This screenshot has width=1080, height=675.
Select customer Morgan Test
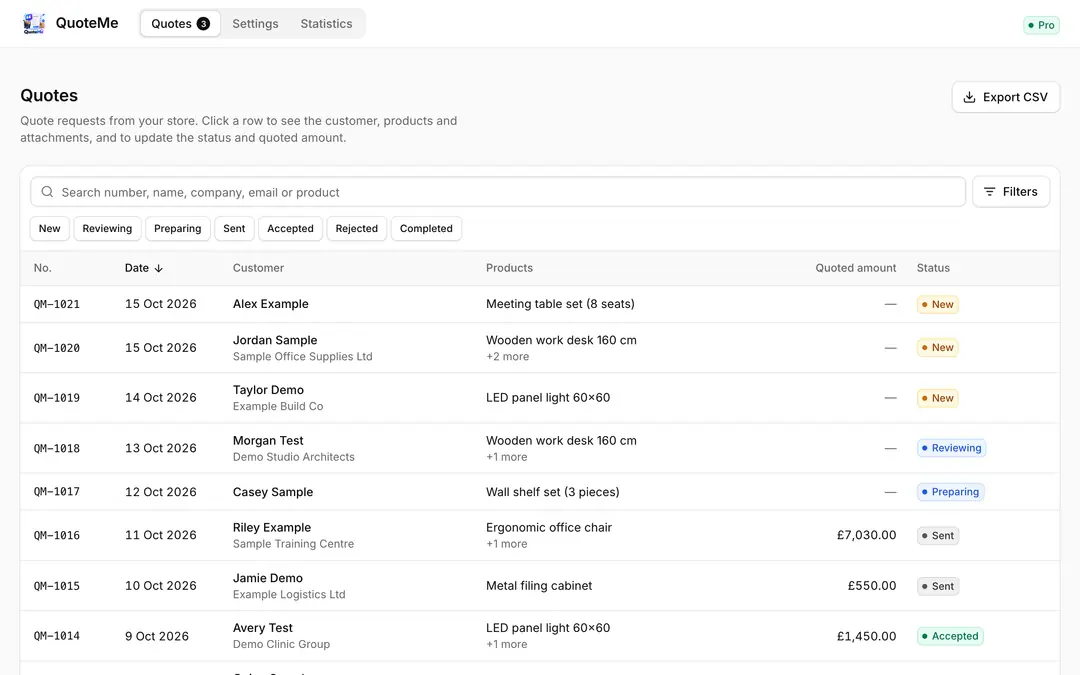click(268, 440)
